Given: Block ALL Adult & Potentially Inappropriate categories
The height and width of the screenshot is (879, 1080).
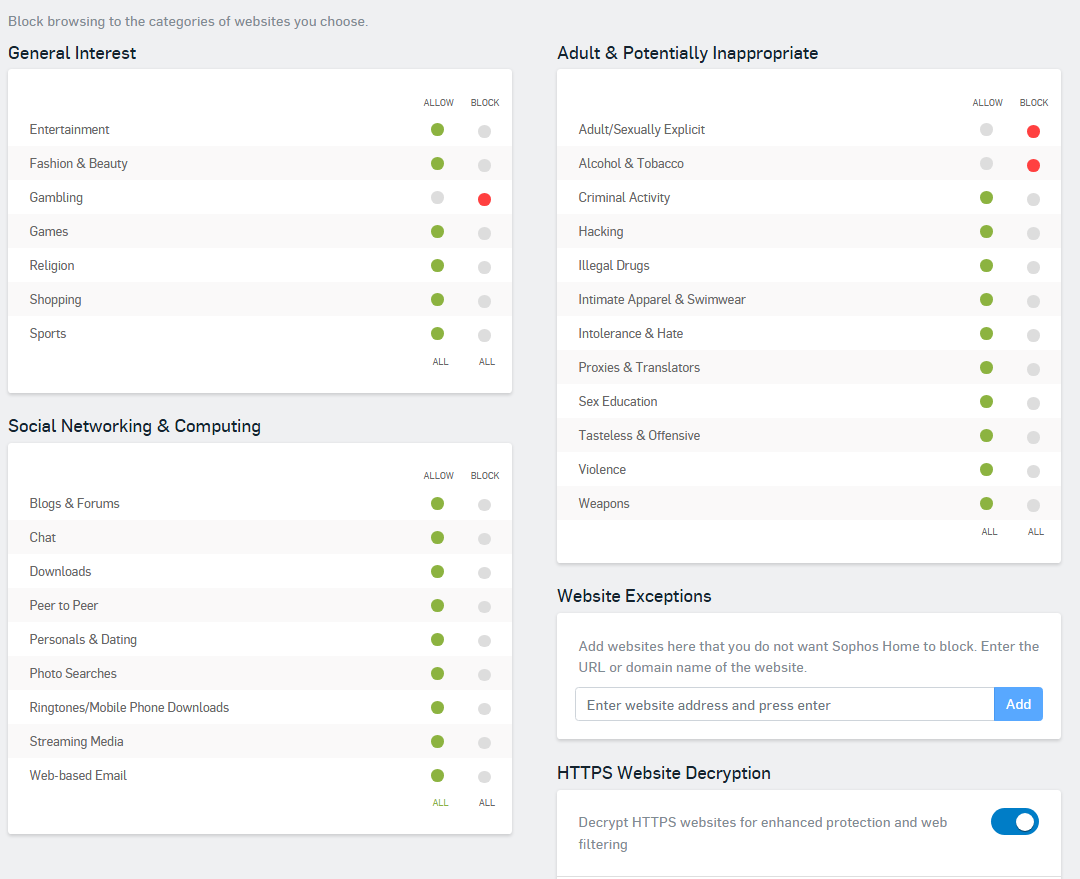Looking at the screenshot, I should (x=1036, y=532).
